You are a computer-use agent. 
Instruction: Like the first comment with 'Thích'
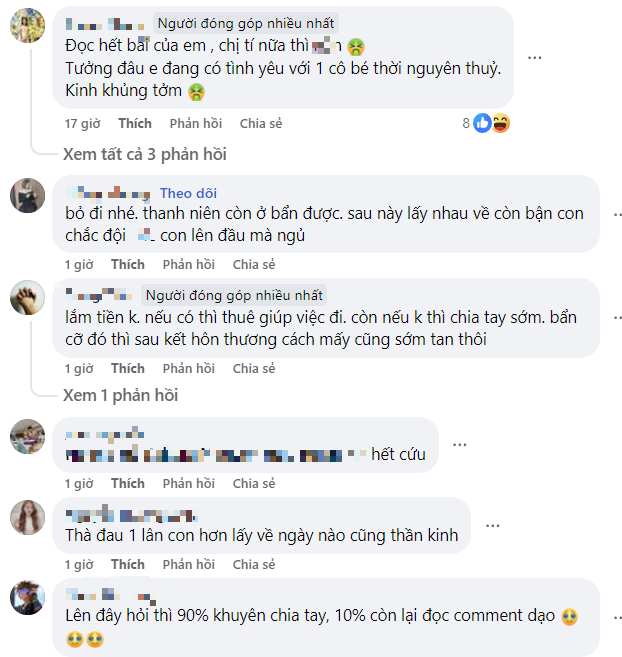[135, 124]
